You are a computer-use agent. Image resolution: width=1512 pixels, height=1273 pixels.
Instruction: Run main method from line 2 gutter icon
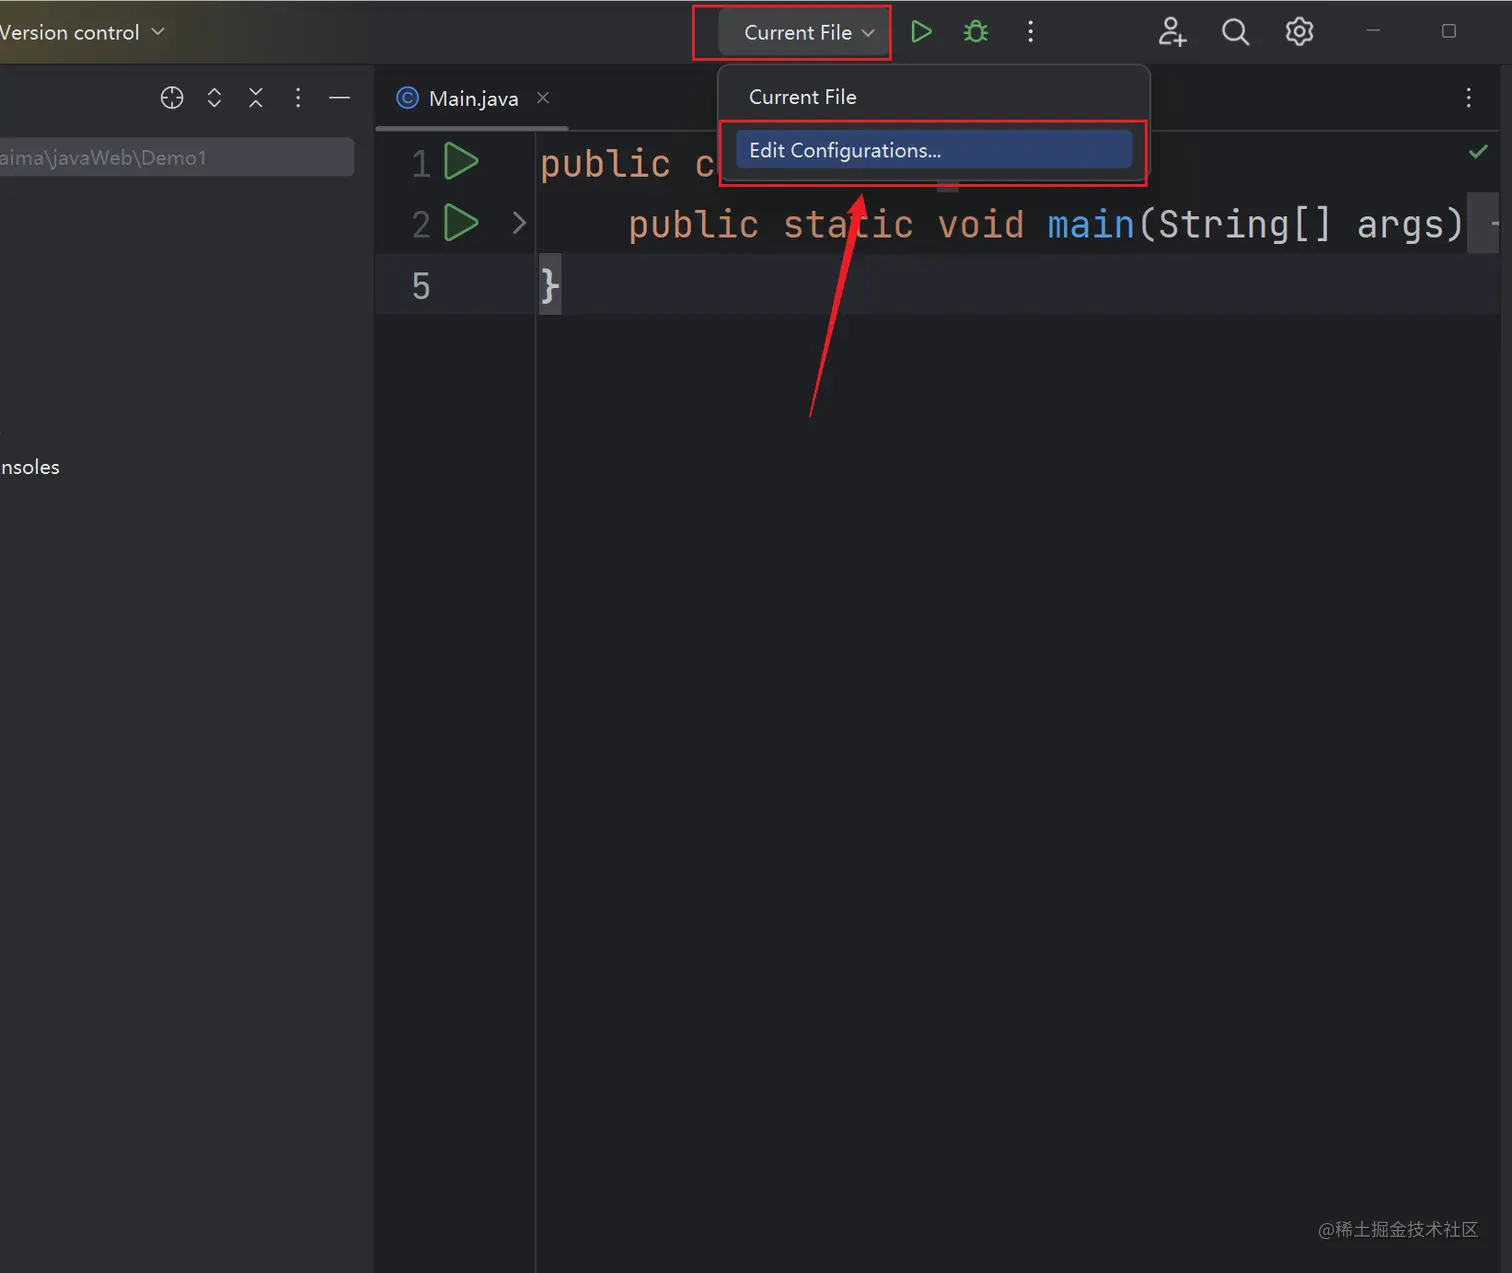coord(461,223)
